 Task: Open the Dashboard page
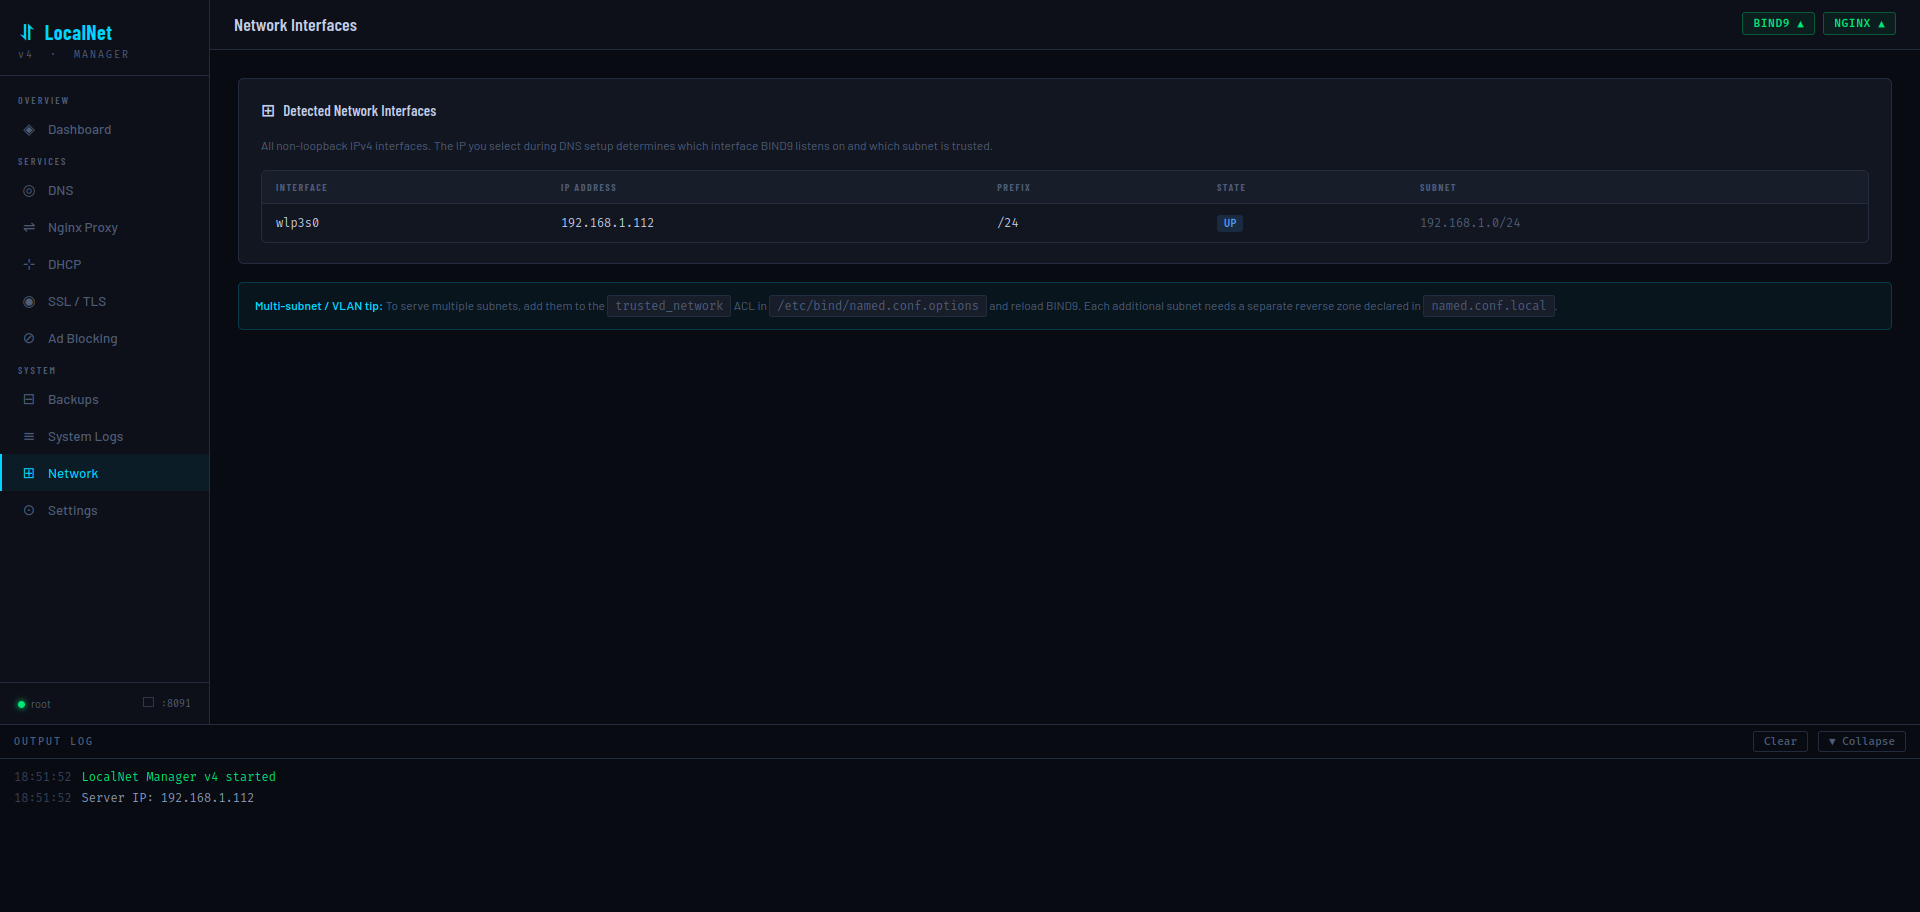pyautogui.click(x=105, y=130)
